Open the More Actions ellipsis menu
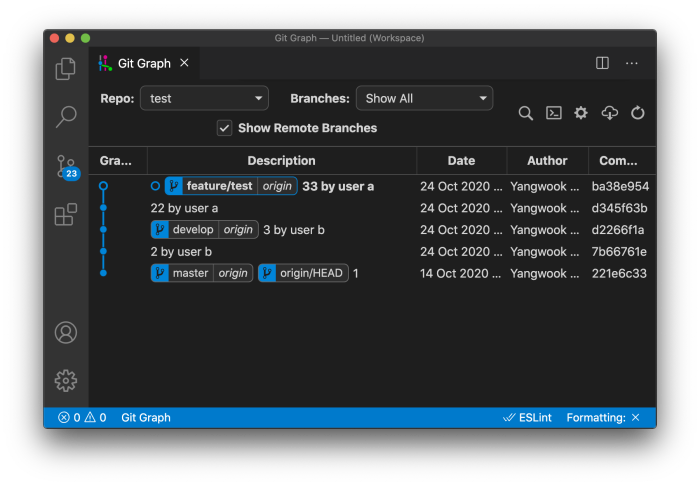Viewport: 700px width, 486px height. [632, 63]
